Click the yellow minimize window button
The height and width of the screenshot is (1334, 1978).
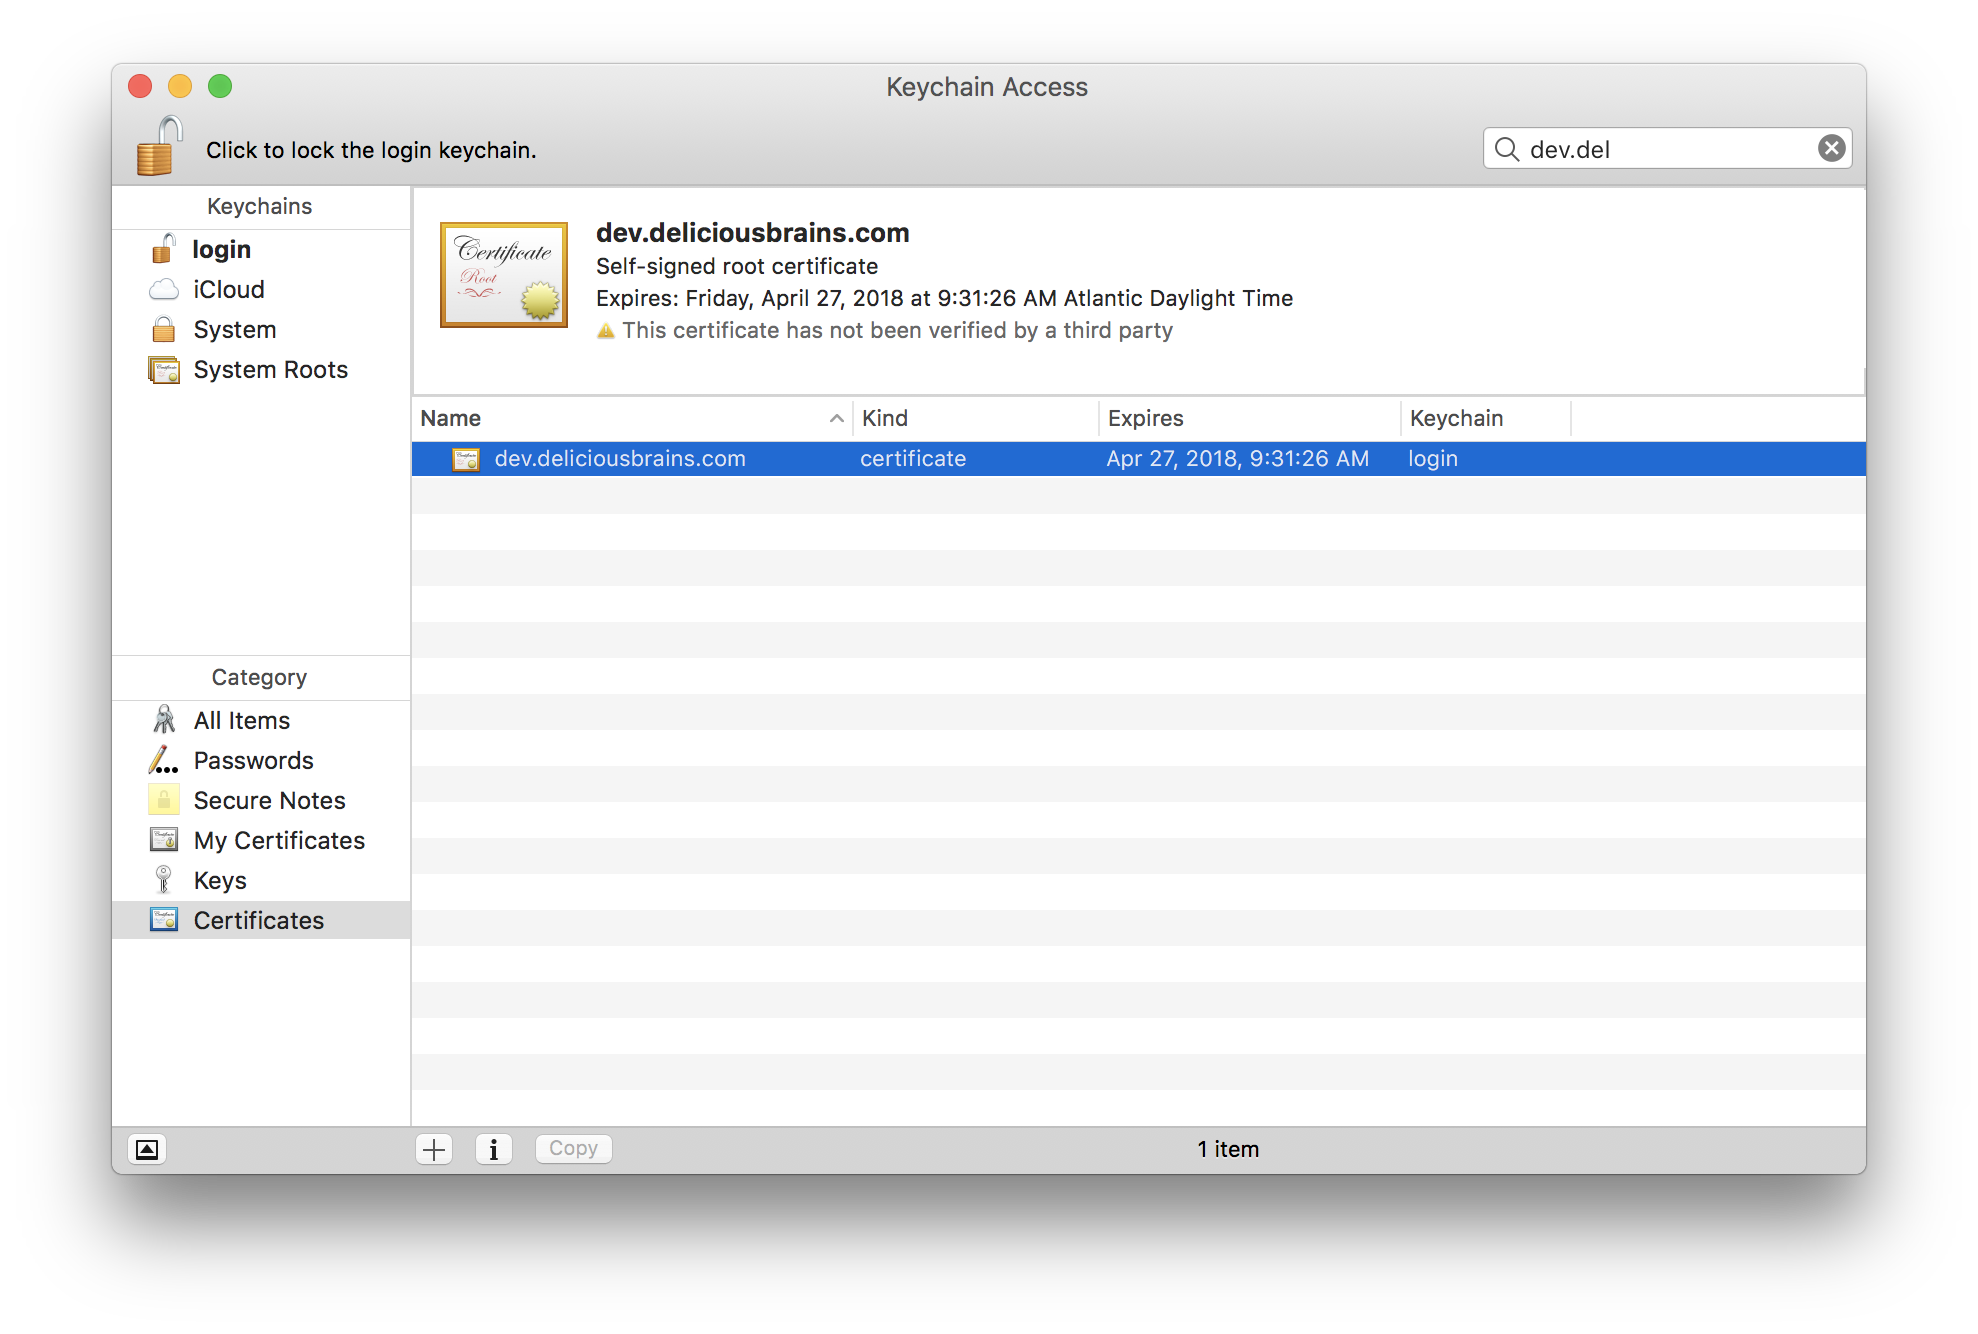180,86
